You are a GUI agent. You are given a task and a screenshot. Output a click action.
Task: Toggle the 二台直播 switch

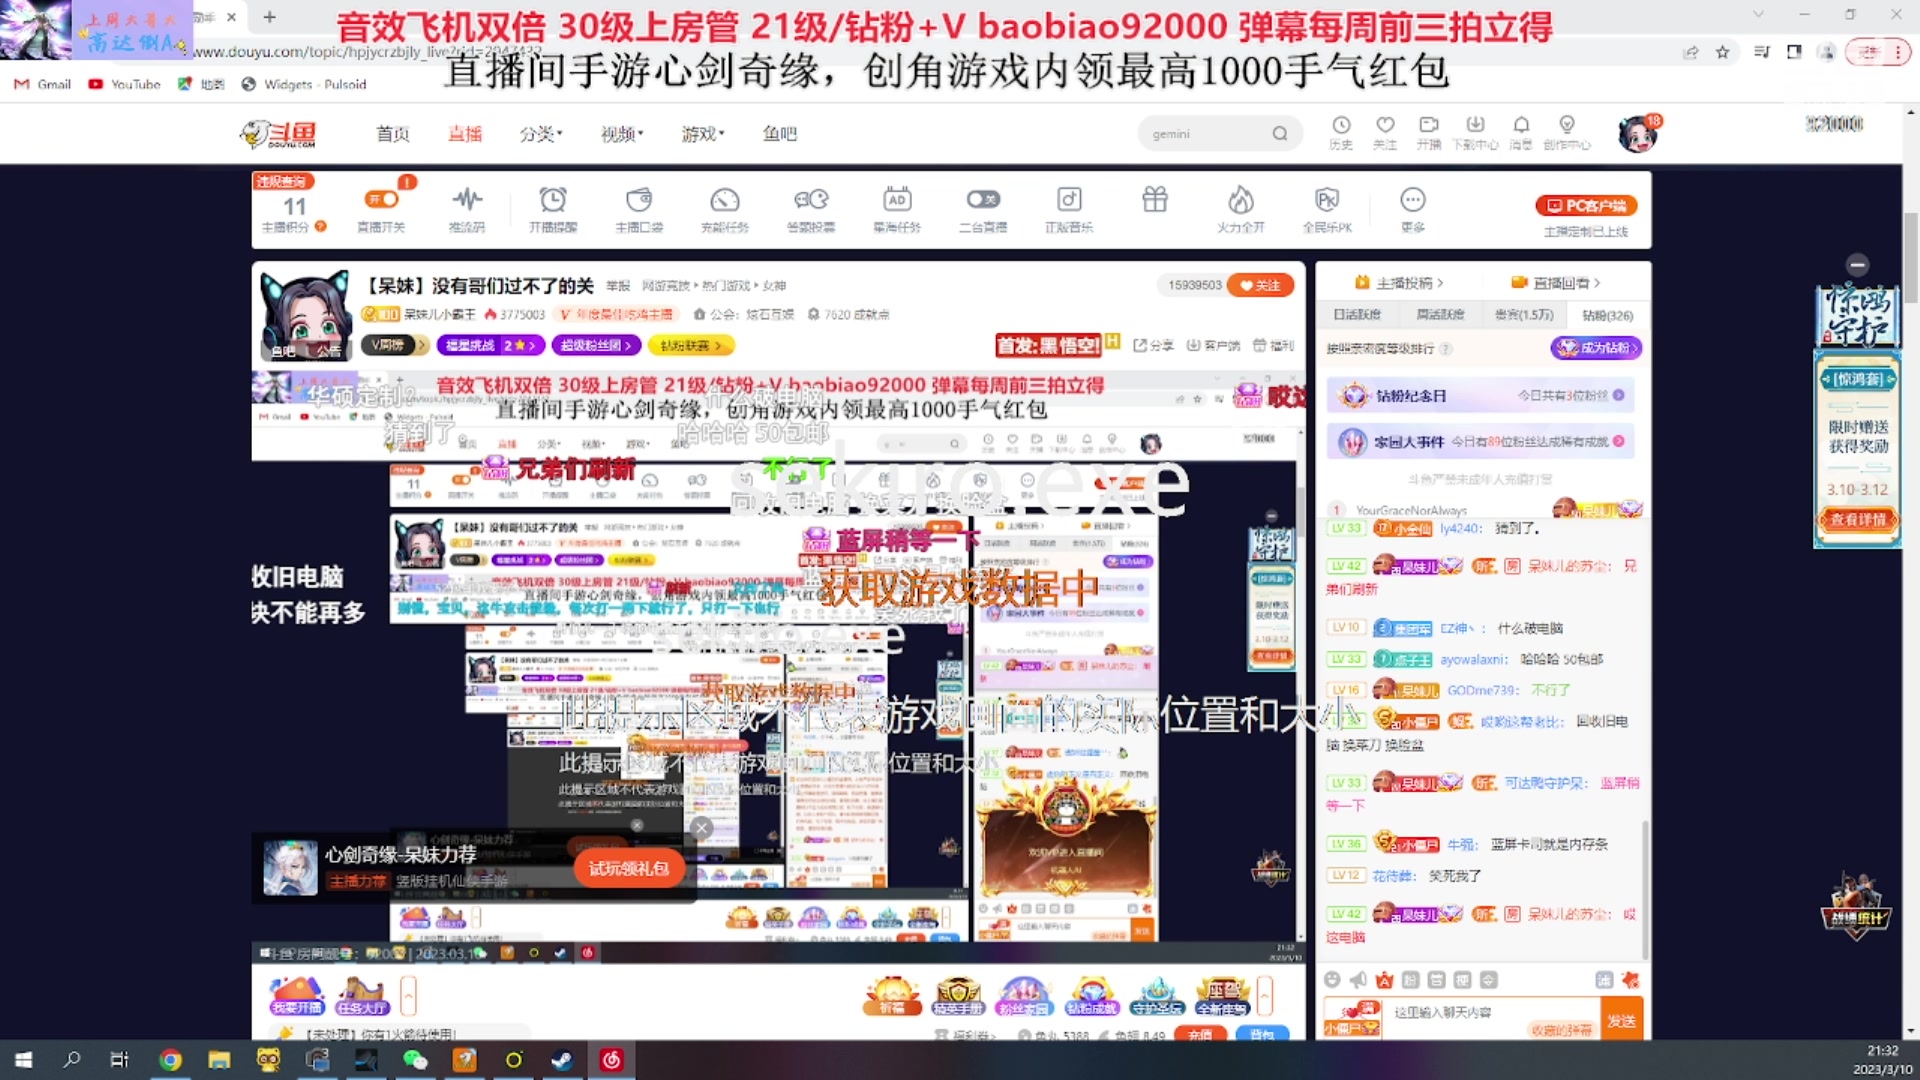(x=983, y=200)
